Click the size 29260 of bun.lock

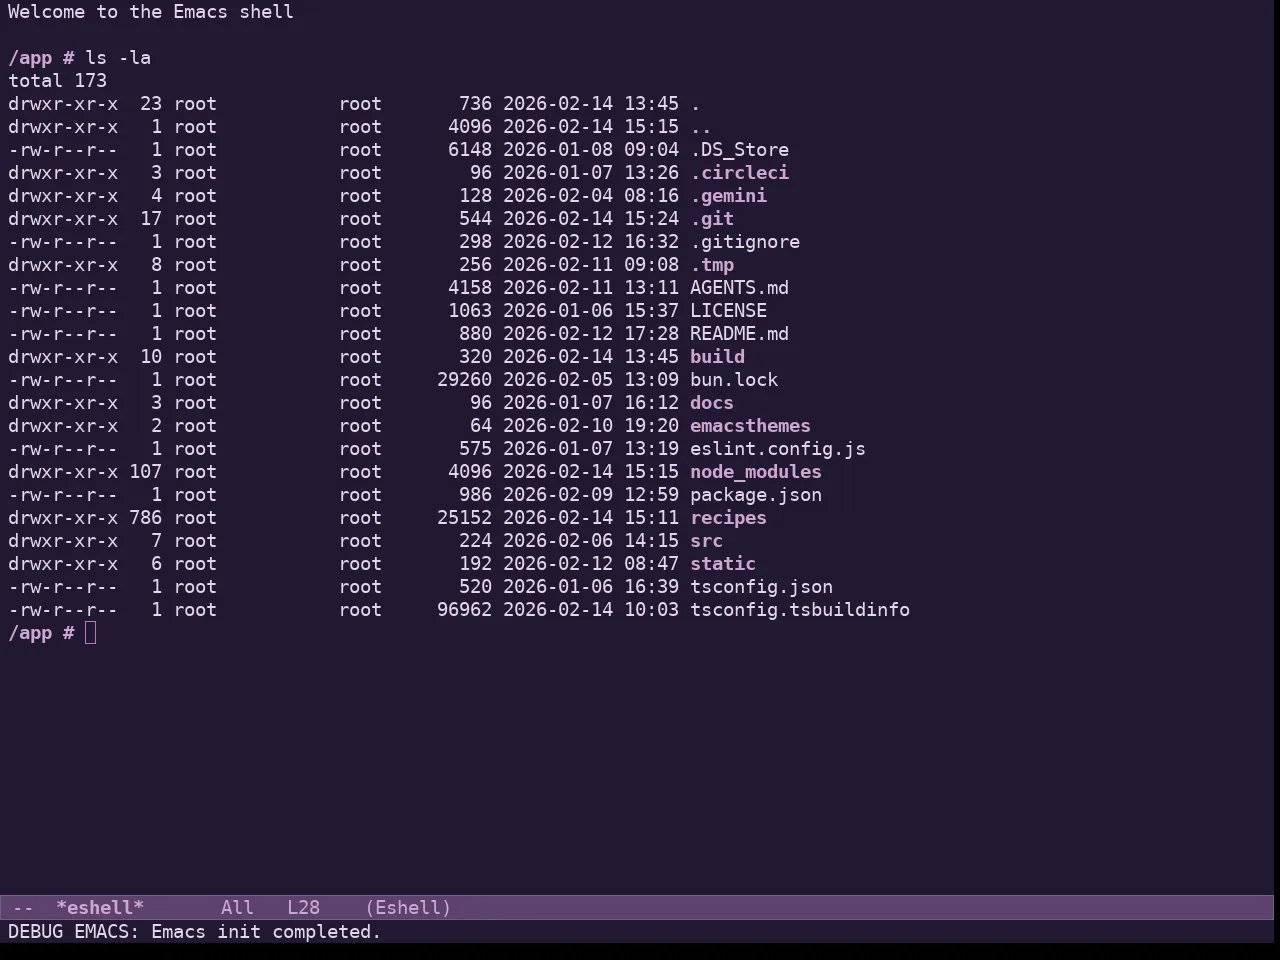(464, 380)
